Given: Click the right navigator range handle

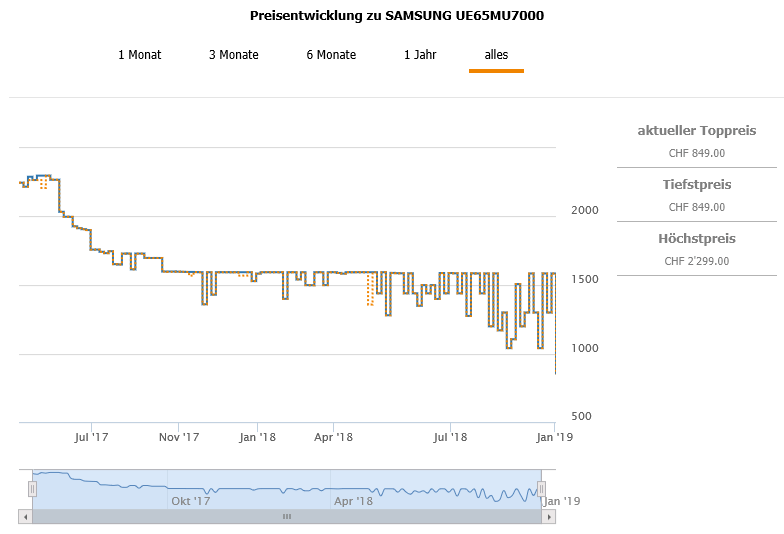Looking at the screenshot, I should [x=542, y=489].
